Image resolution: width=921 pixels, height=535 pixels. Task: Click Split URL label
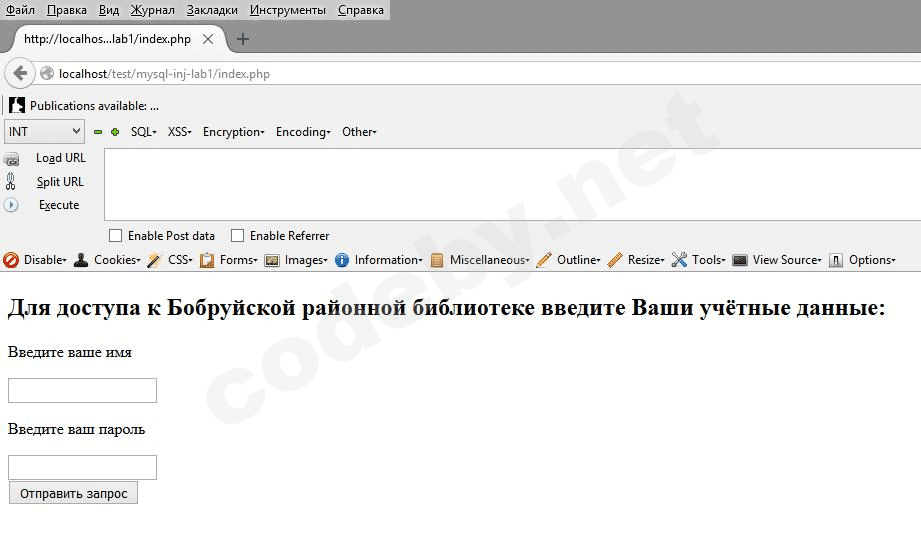click(x=60, y=182)
